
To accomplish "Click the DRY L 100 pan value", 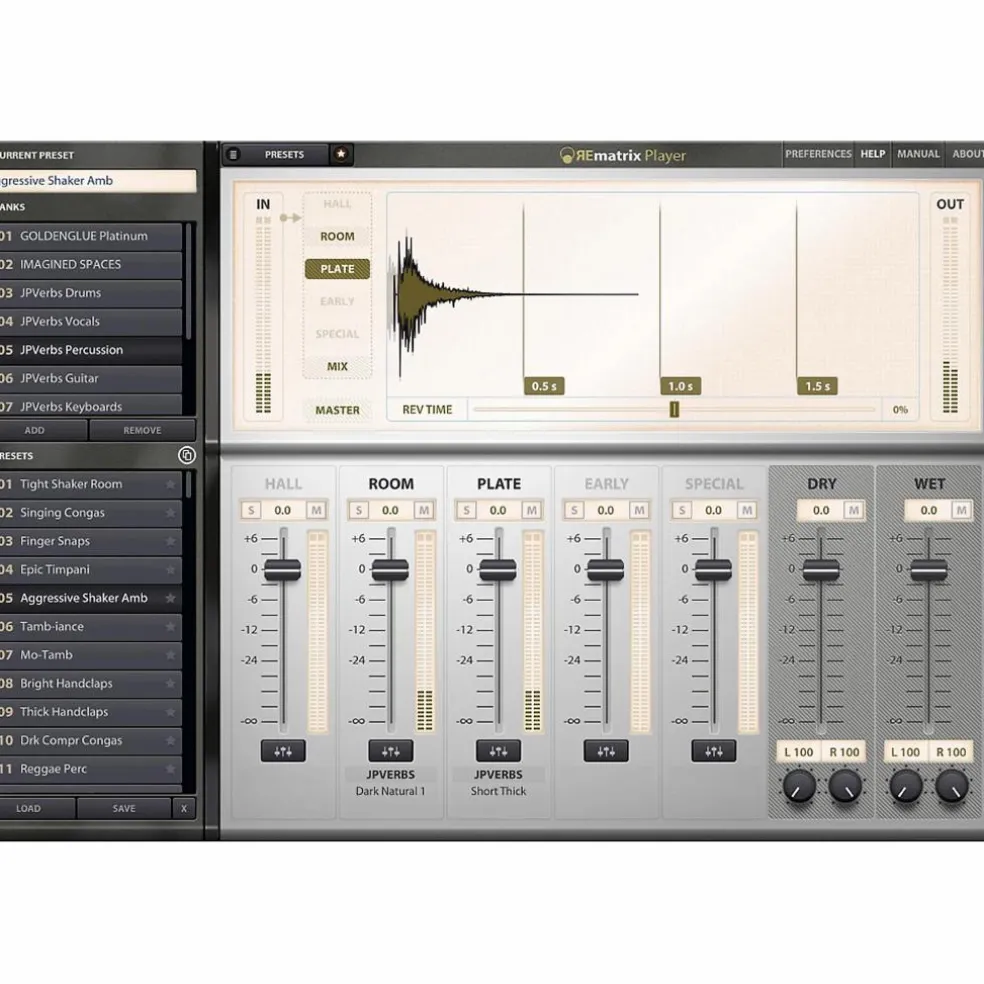I will (x=799, y=752).
